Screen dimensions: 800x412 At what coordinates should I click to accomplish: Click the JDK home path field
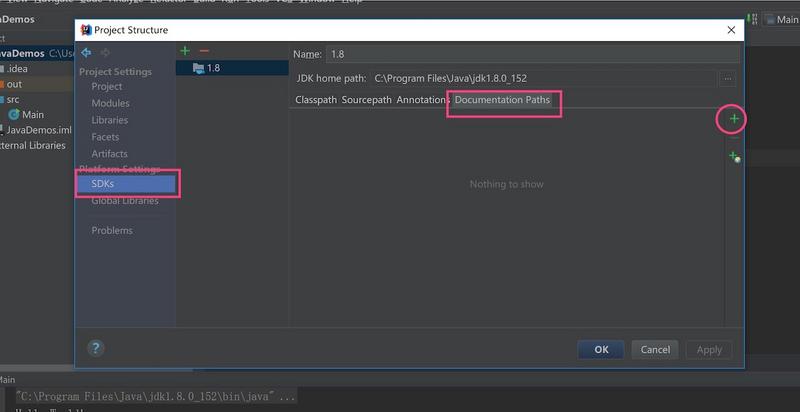click(x=543, y=79)
